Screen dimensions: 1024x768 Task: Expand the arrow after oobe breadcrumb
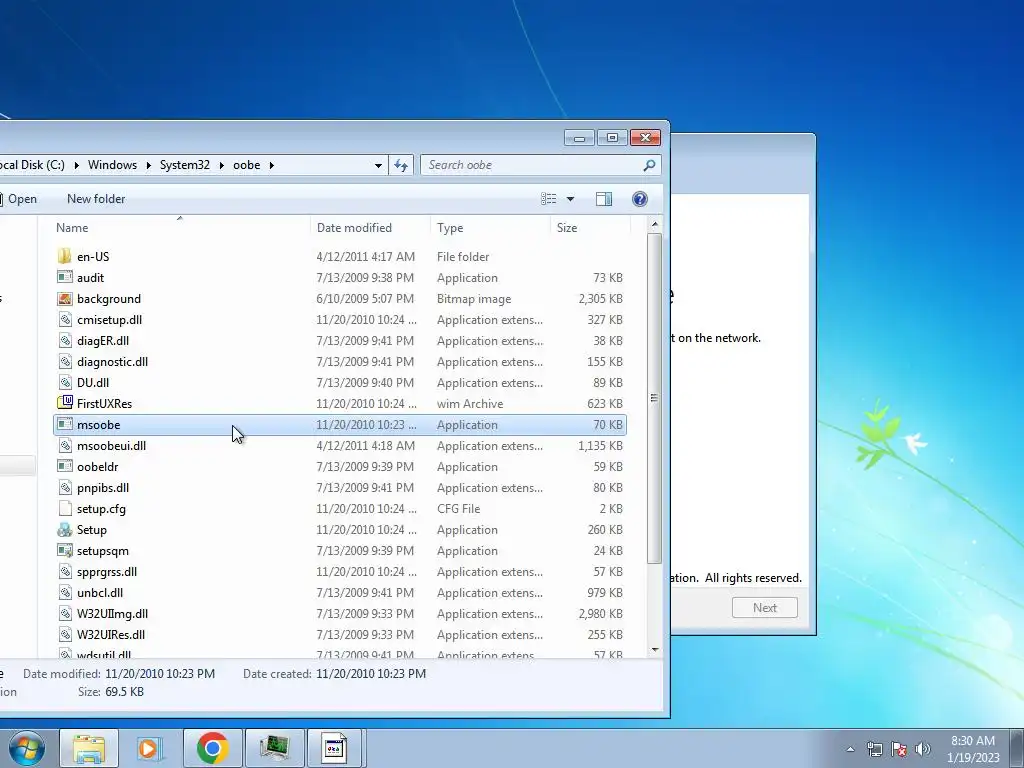(272, 165)
